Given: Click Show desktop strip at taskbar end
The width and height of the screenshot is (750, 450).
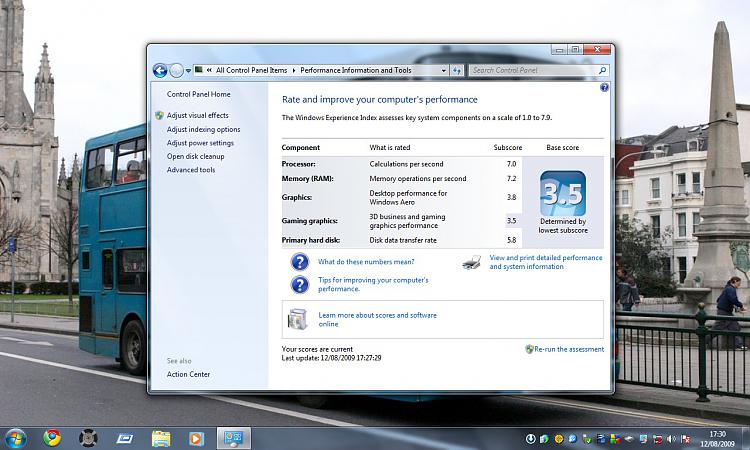Looking at the screenshot, I should click(746, 438).
